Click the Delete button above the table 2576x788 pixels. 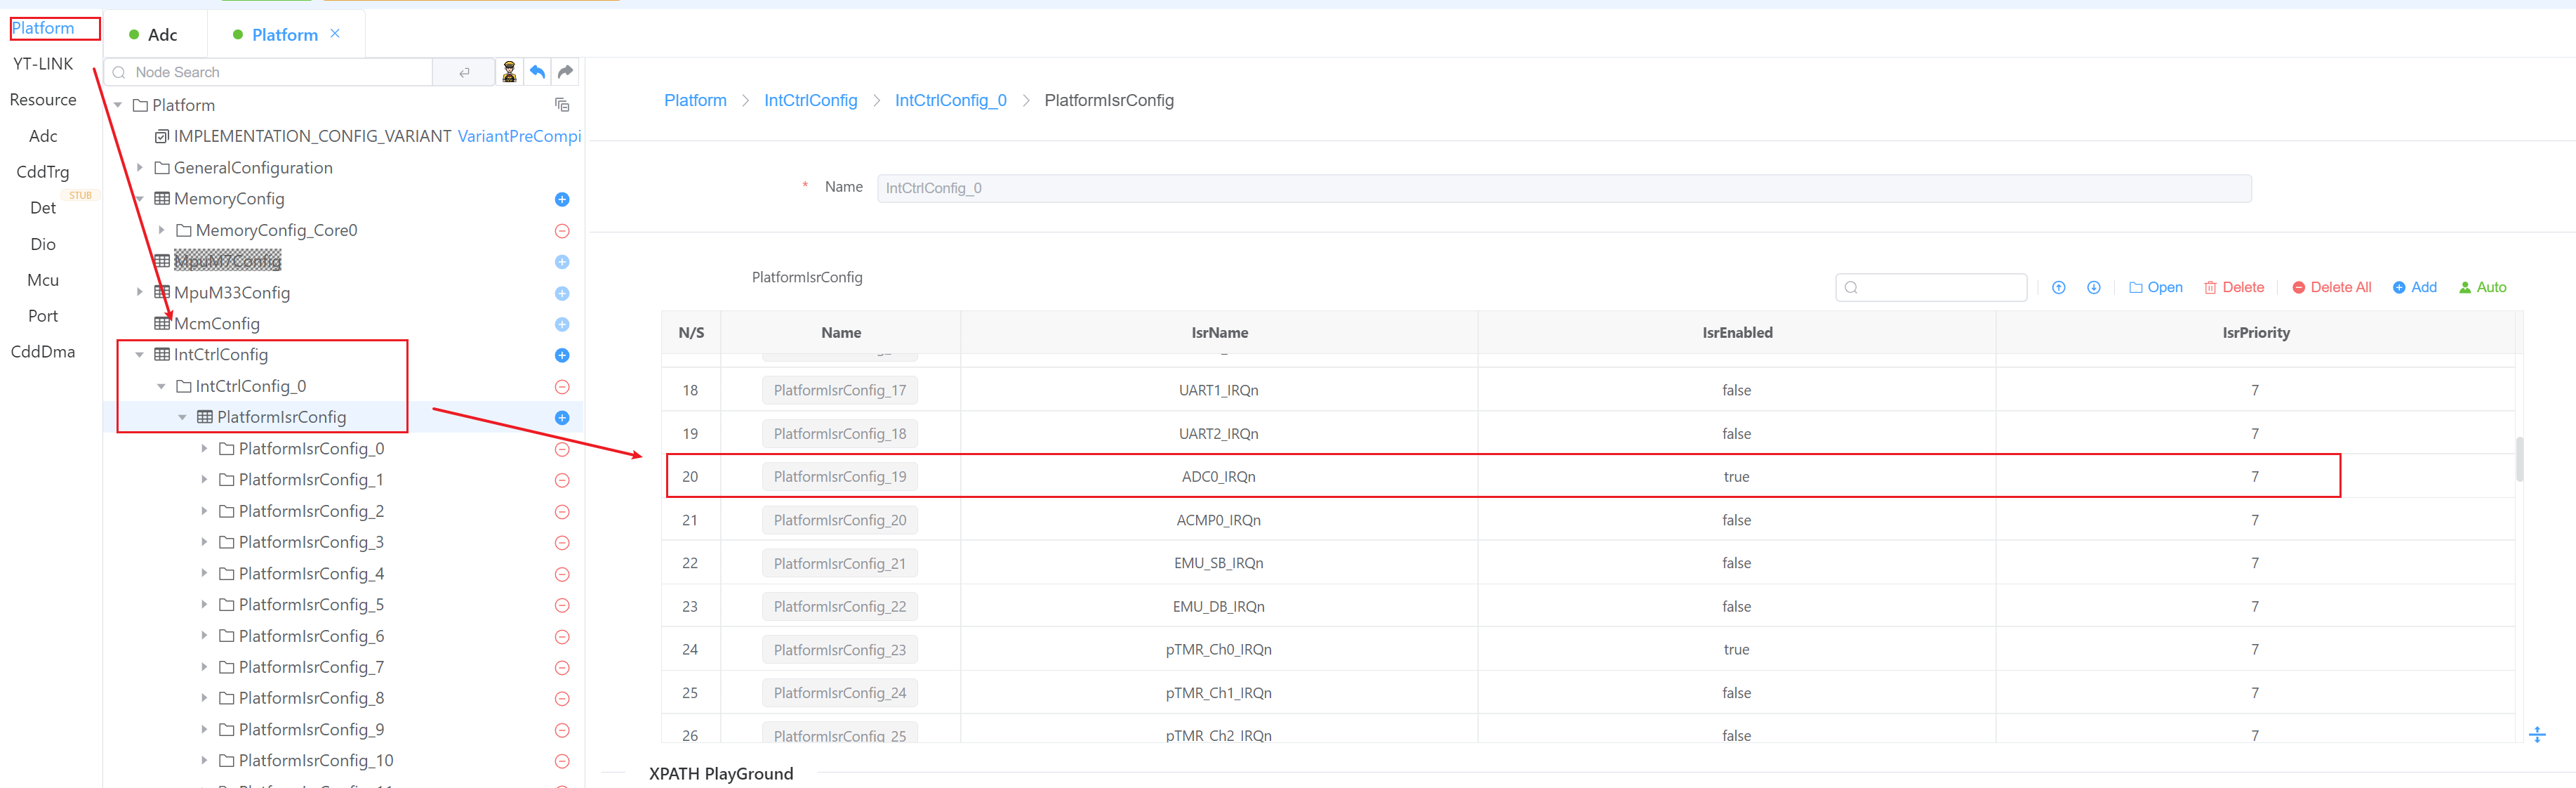click(2234, 288)
